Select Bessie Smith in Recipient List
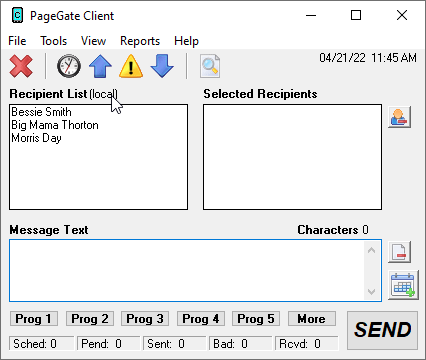Screen dimensions: 426x360 click(x=41, y=112)
